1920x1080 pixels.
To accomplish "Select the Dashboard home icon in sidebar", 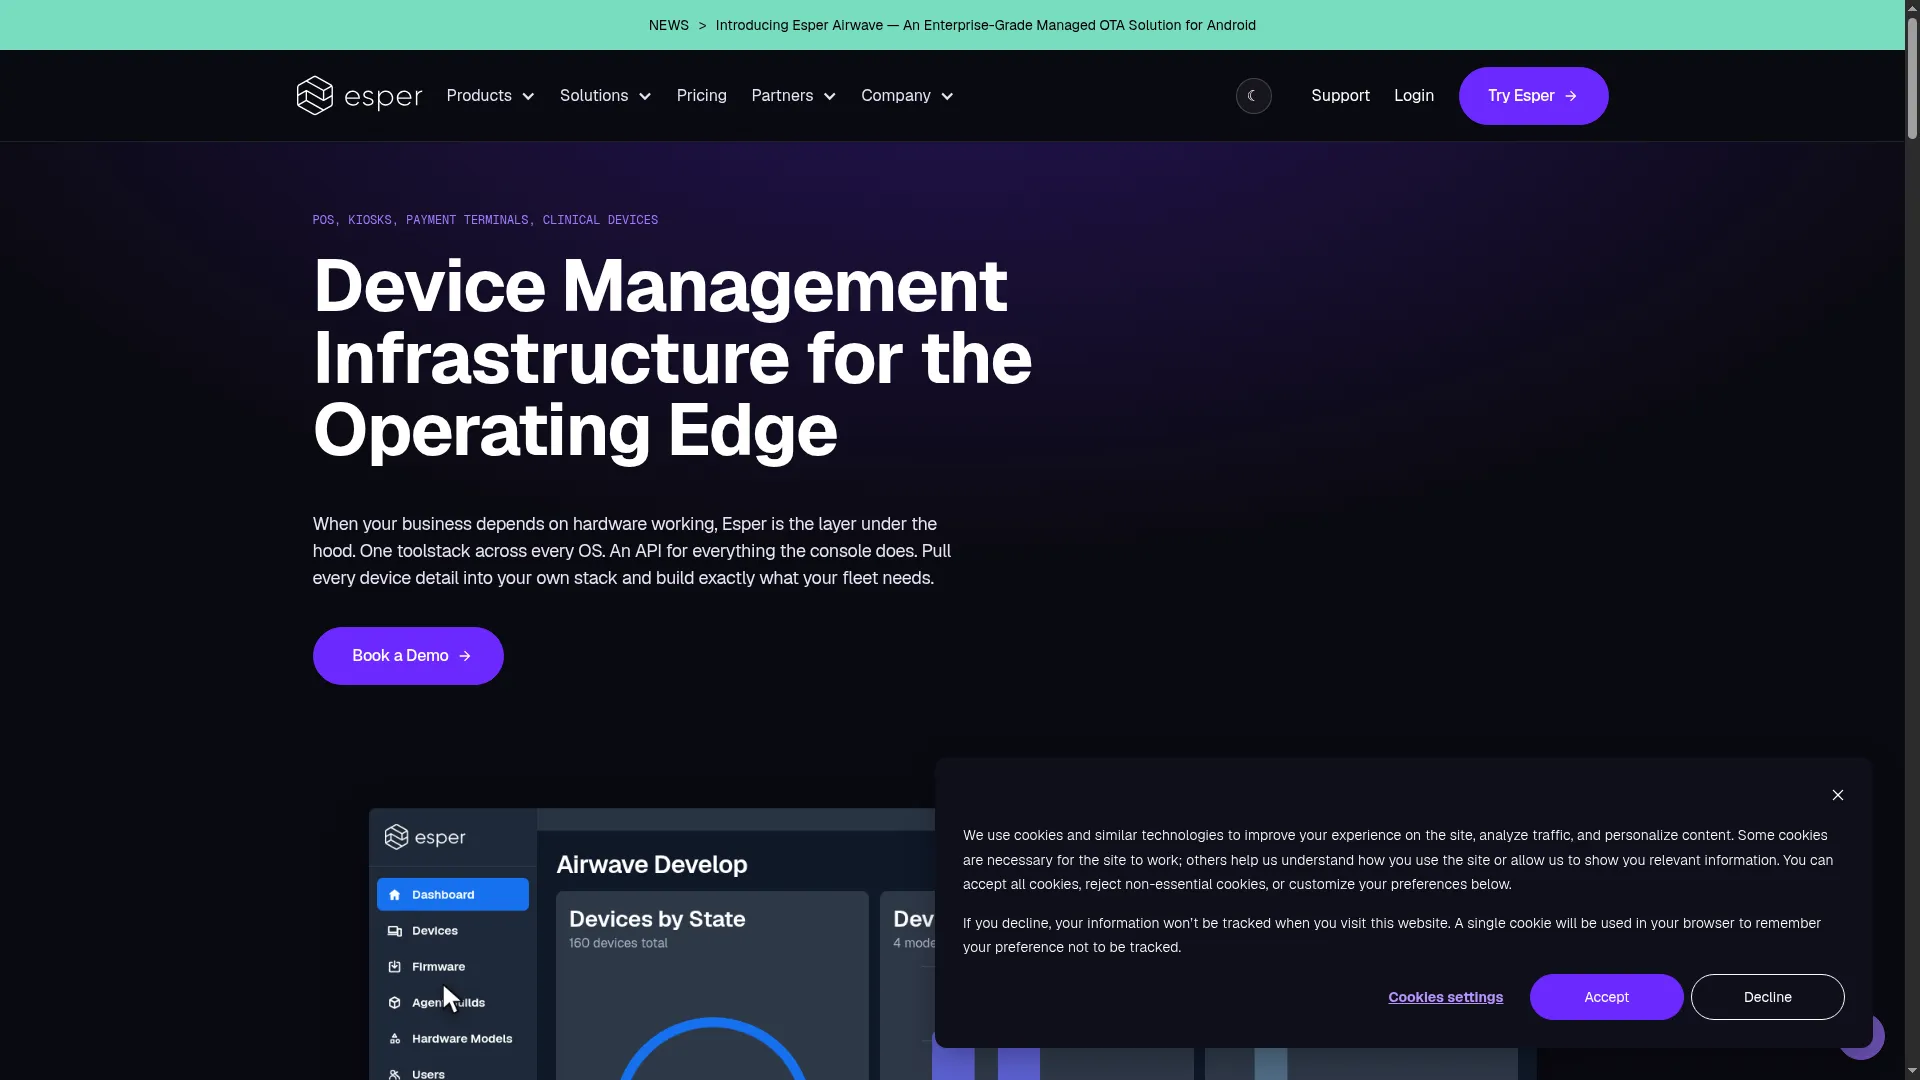I will point(394,895).
